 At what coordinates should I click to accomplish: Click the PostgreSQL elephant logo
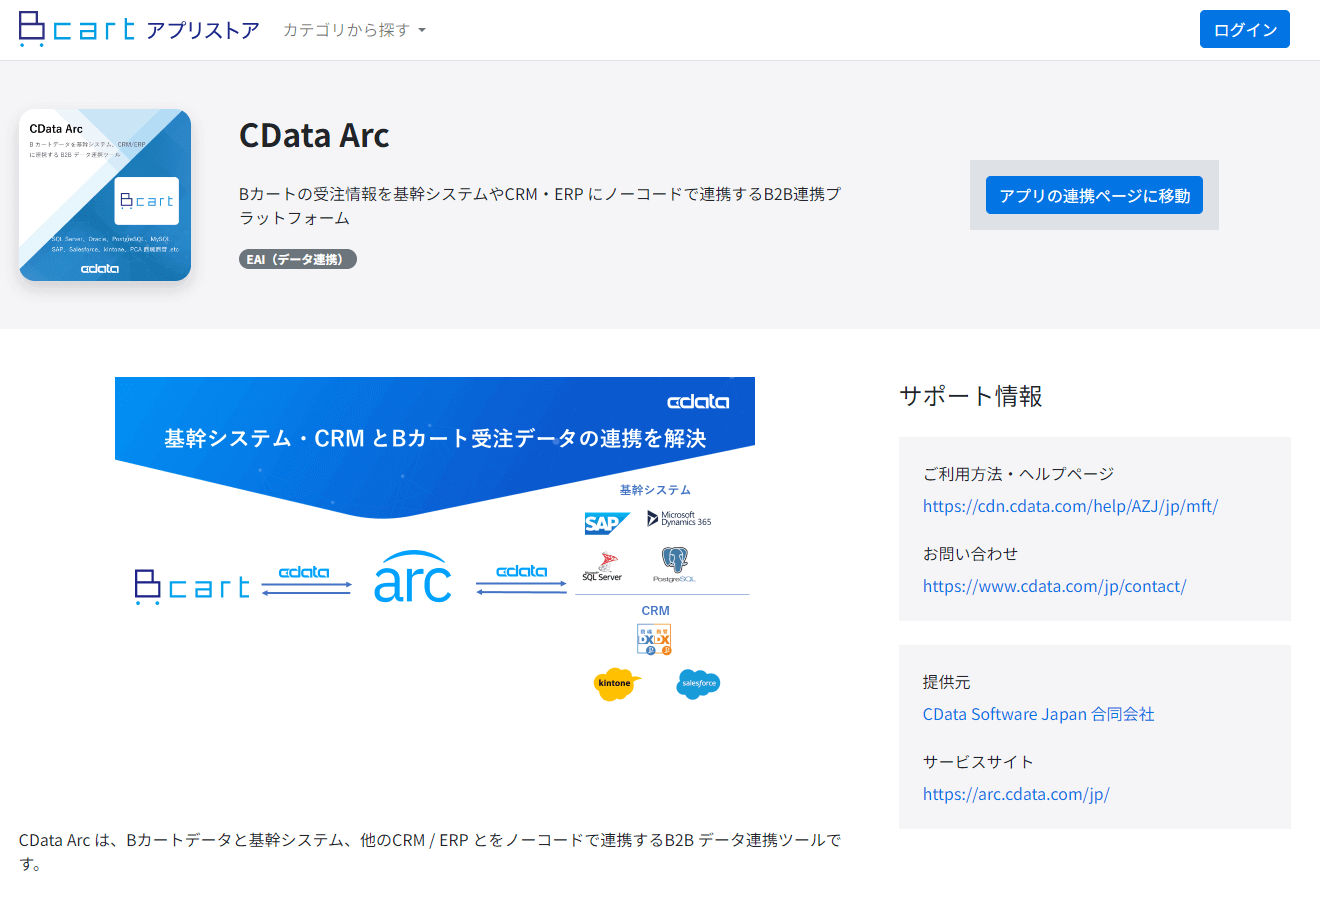coord(674,565)
